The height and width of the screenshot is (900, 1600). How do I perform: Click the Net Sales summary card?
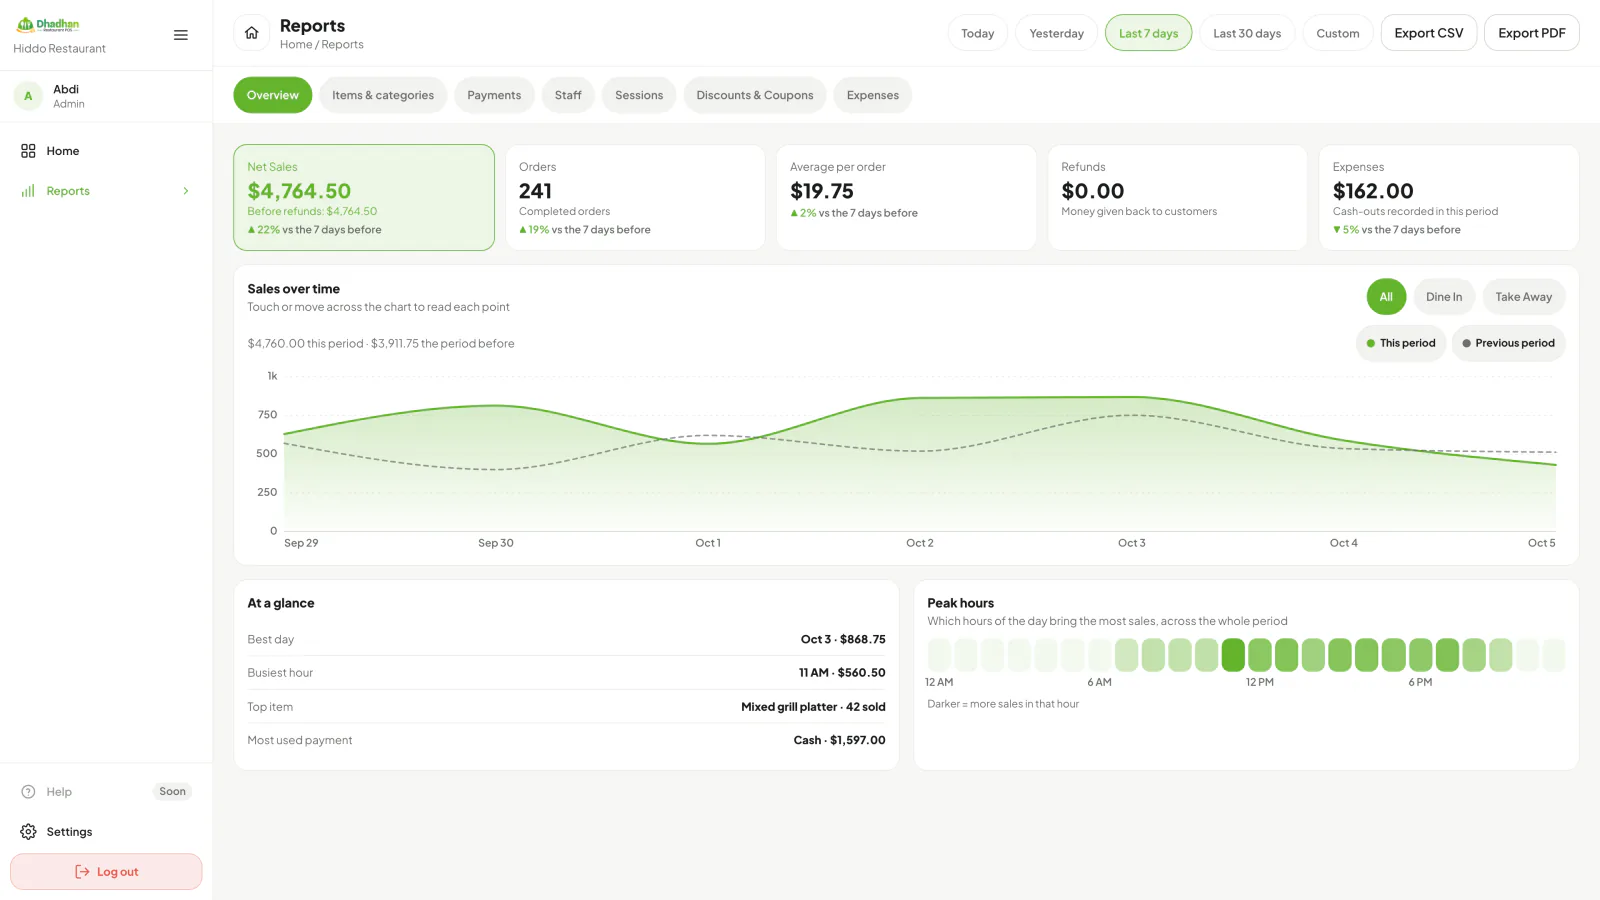[x=364, y=197]
